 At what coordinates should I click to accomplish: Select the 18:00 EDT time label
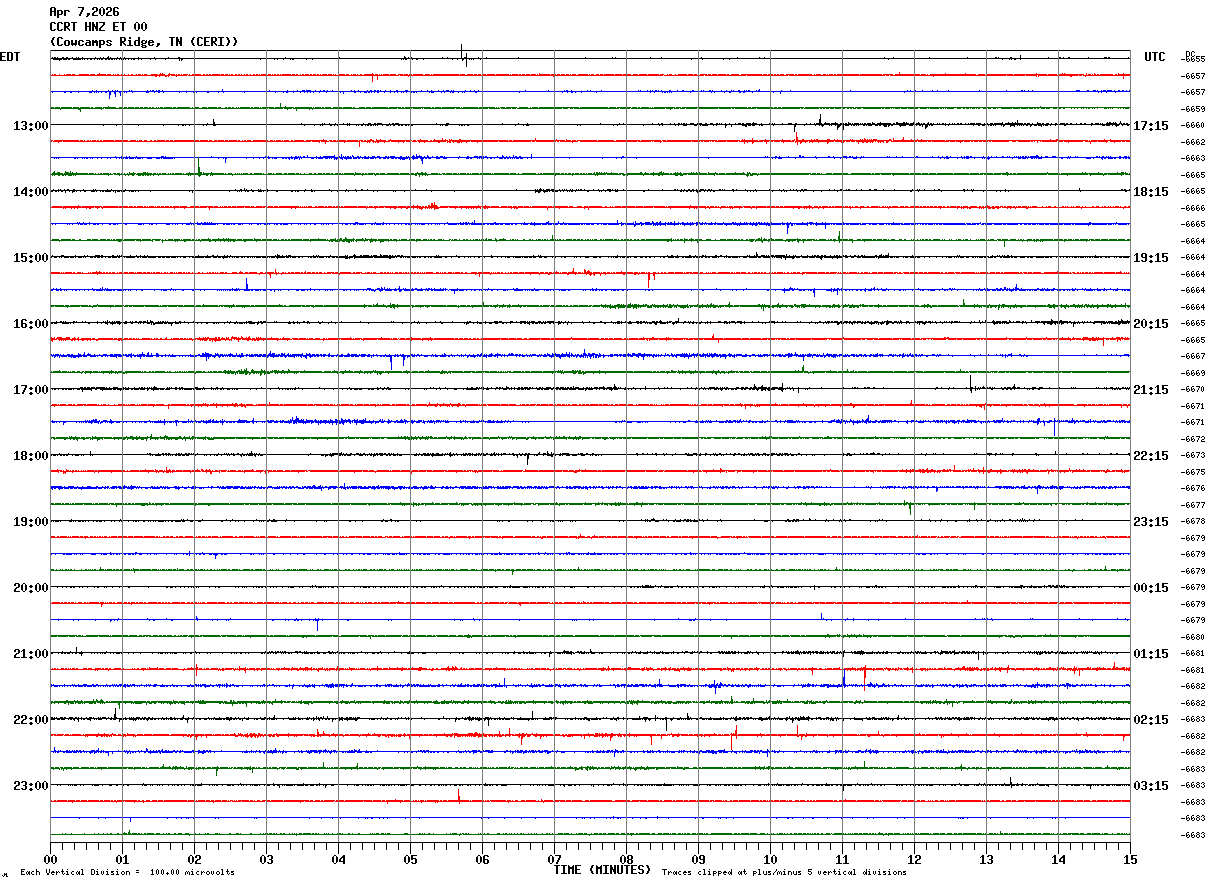point(31,456)
